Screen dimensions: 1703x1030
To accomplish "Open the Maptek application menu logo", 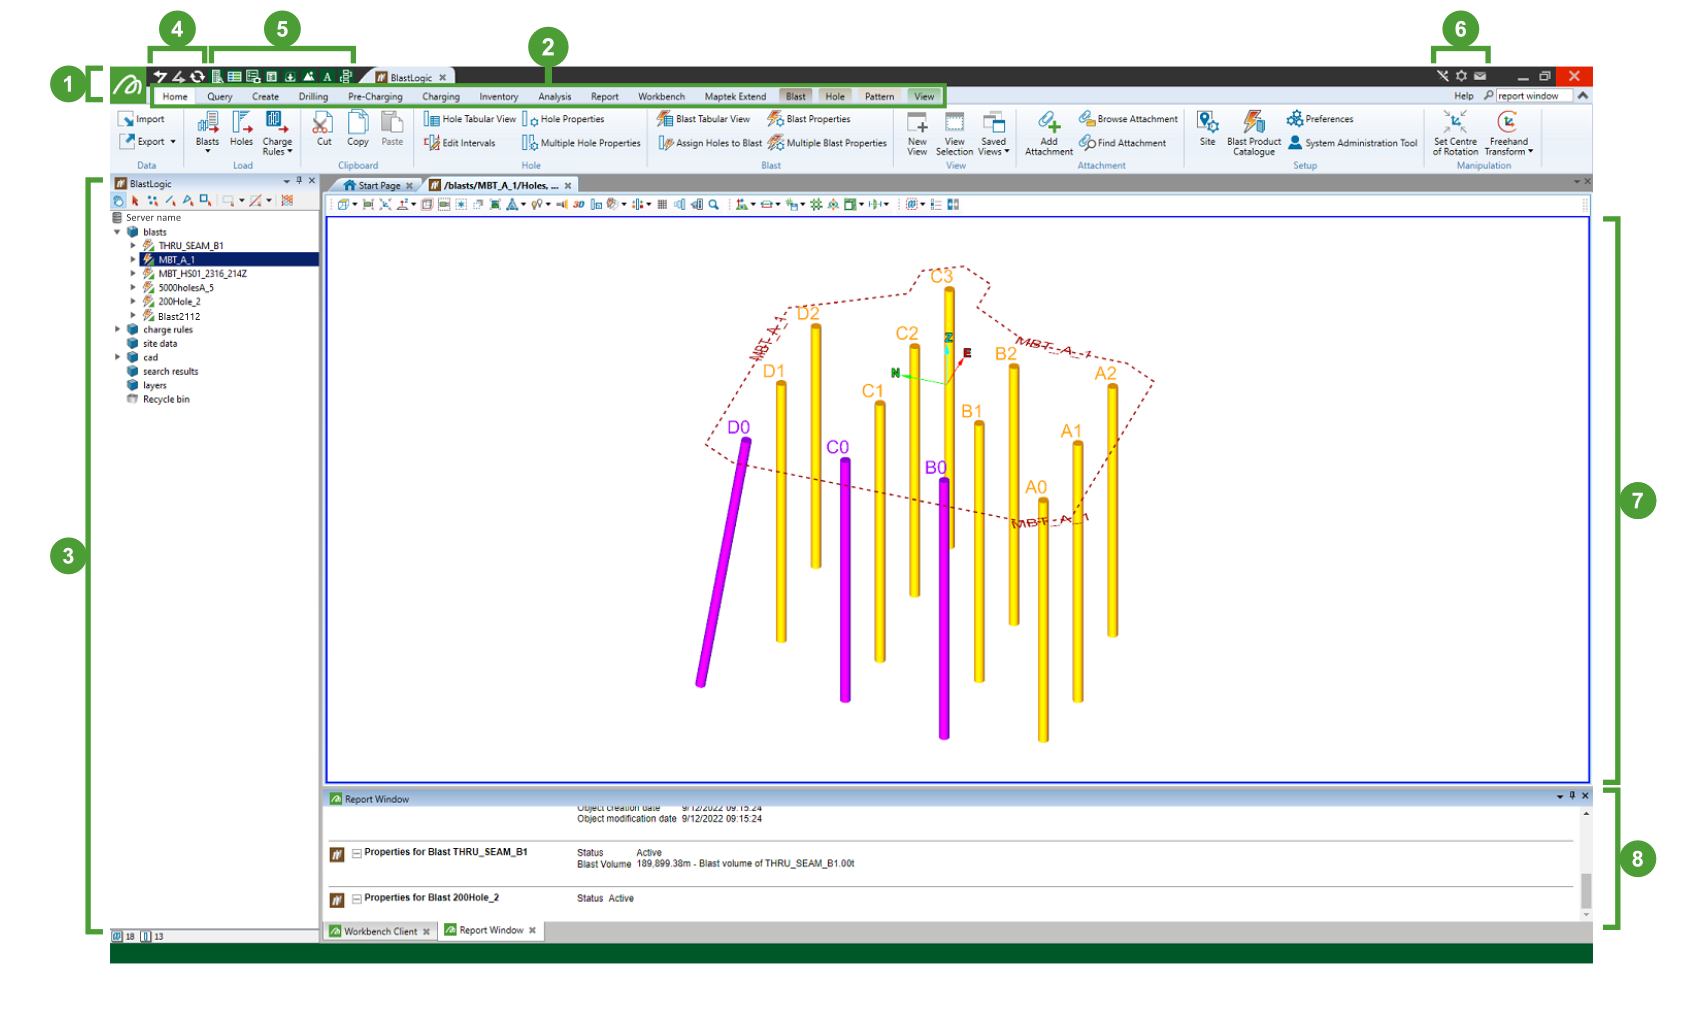I will tap(127, 86).
